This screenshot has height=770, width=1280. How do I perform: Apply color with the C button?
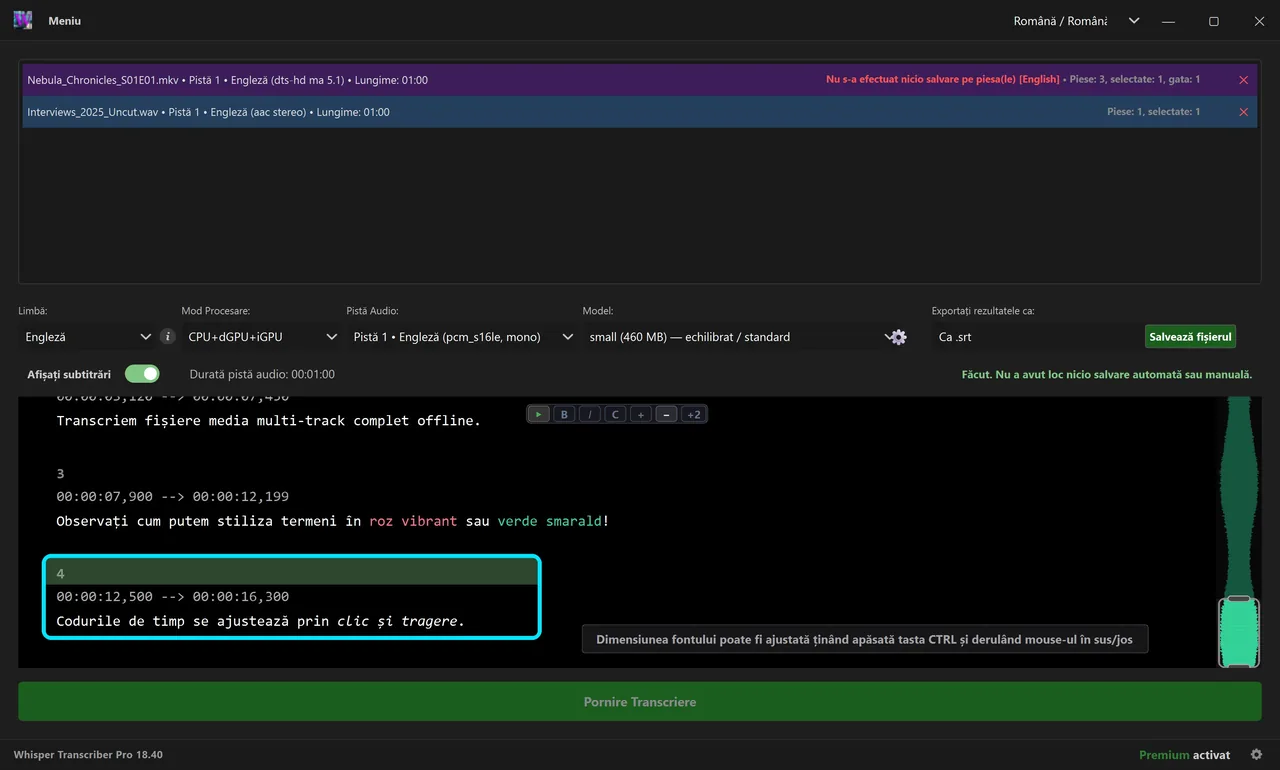coord(616,414)
